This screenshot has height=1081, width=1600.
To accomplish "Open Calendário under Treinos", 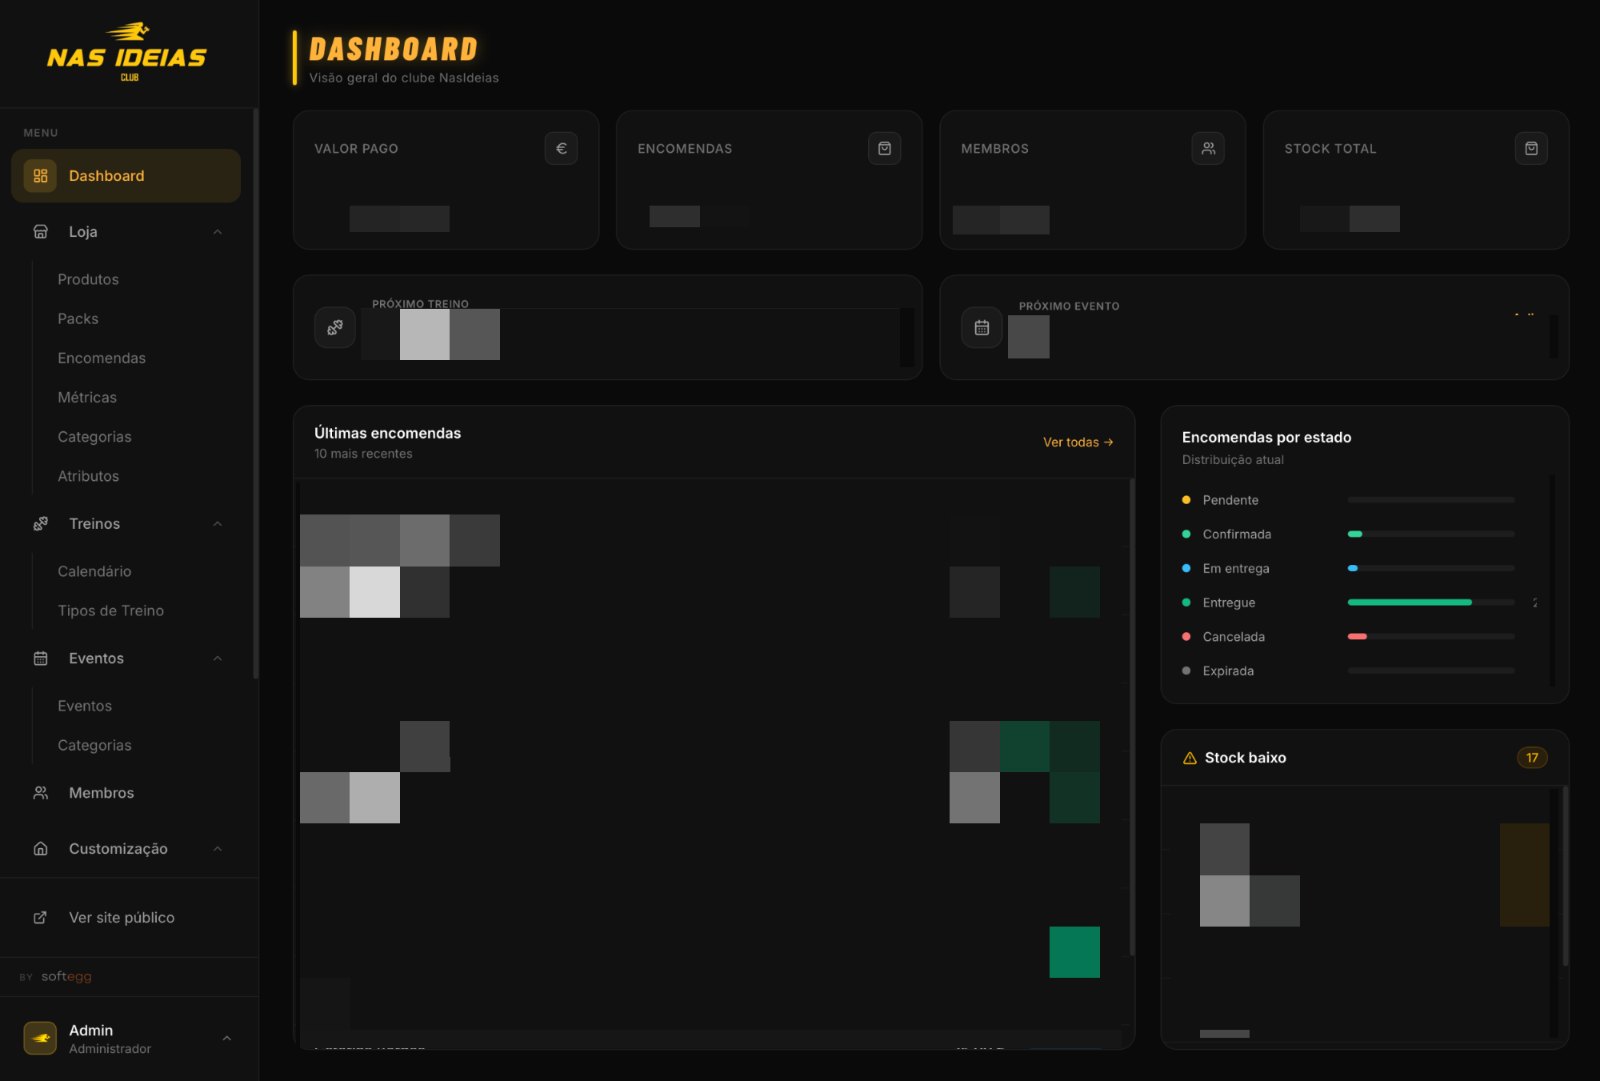I will tap(94, 572).
